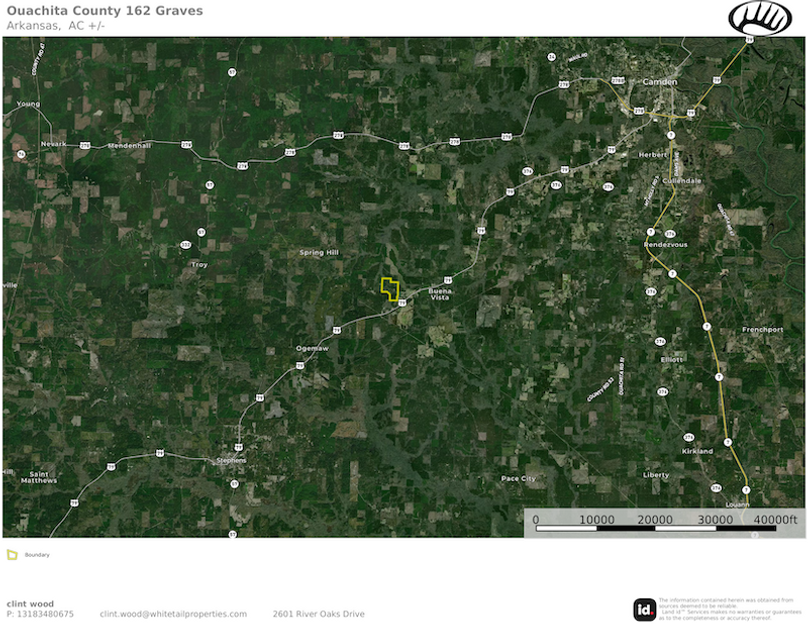Click the yellow property boundary outline
The width and height of the screenshot is (808, 624).
390,289
